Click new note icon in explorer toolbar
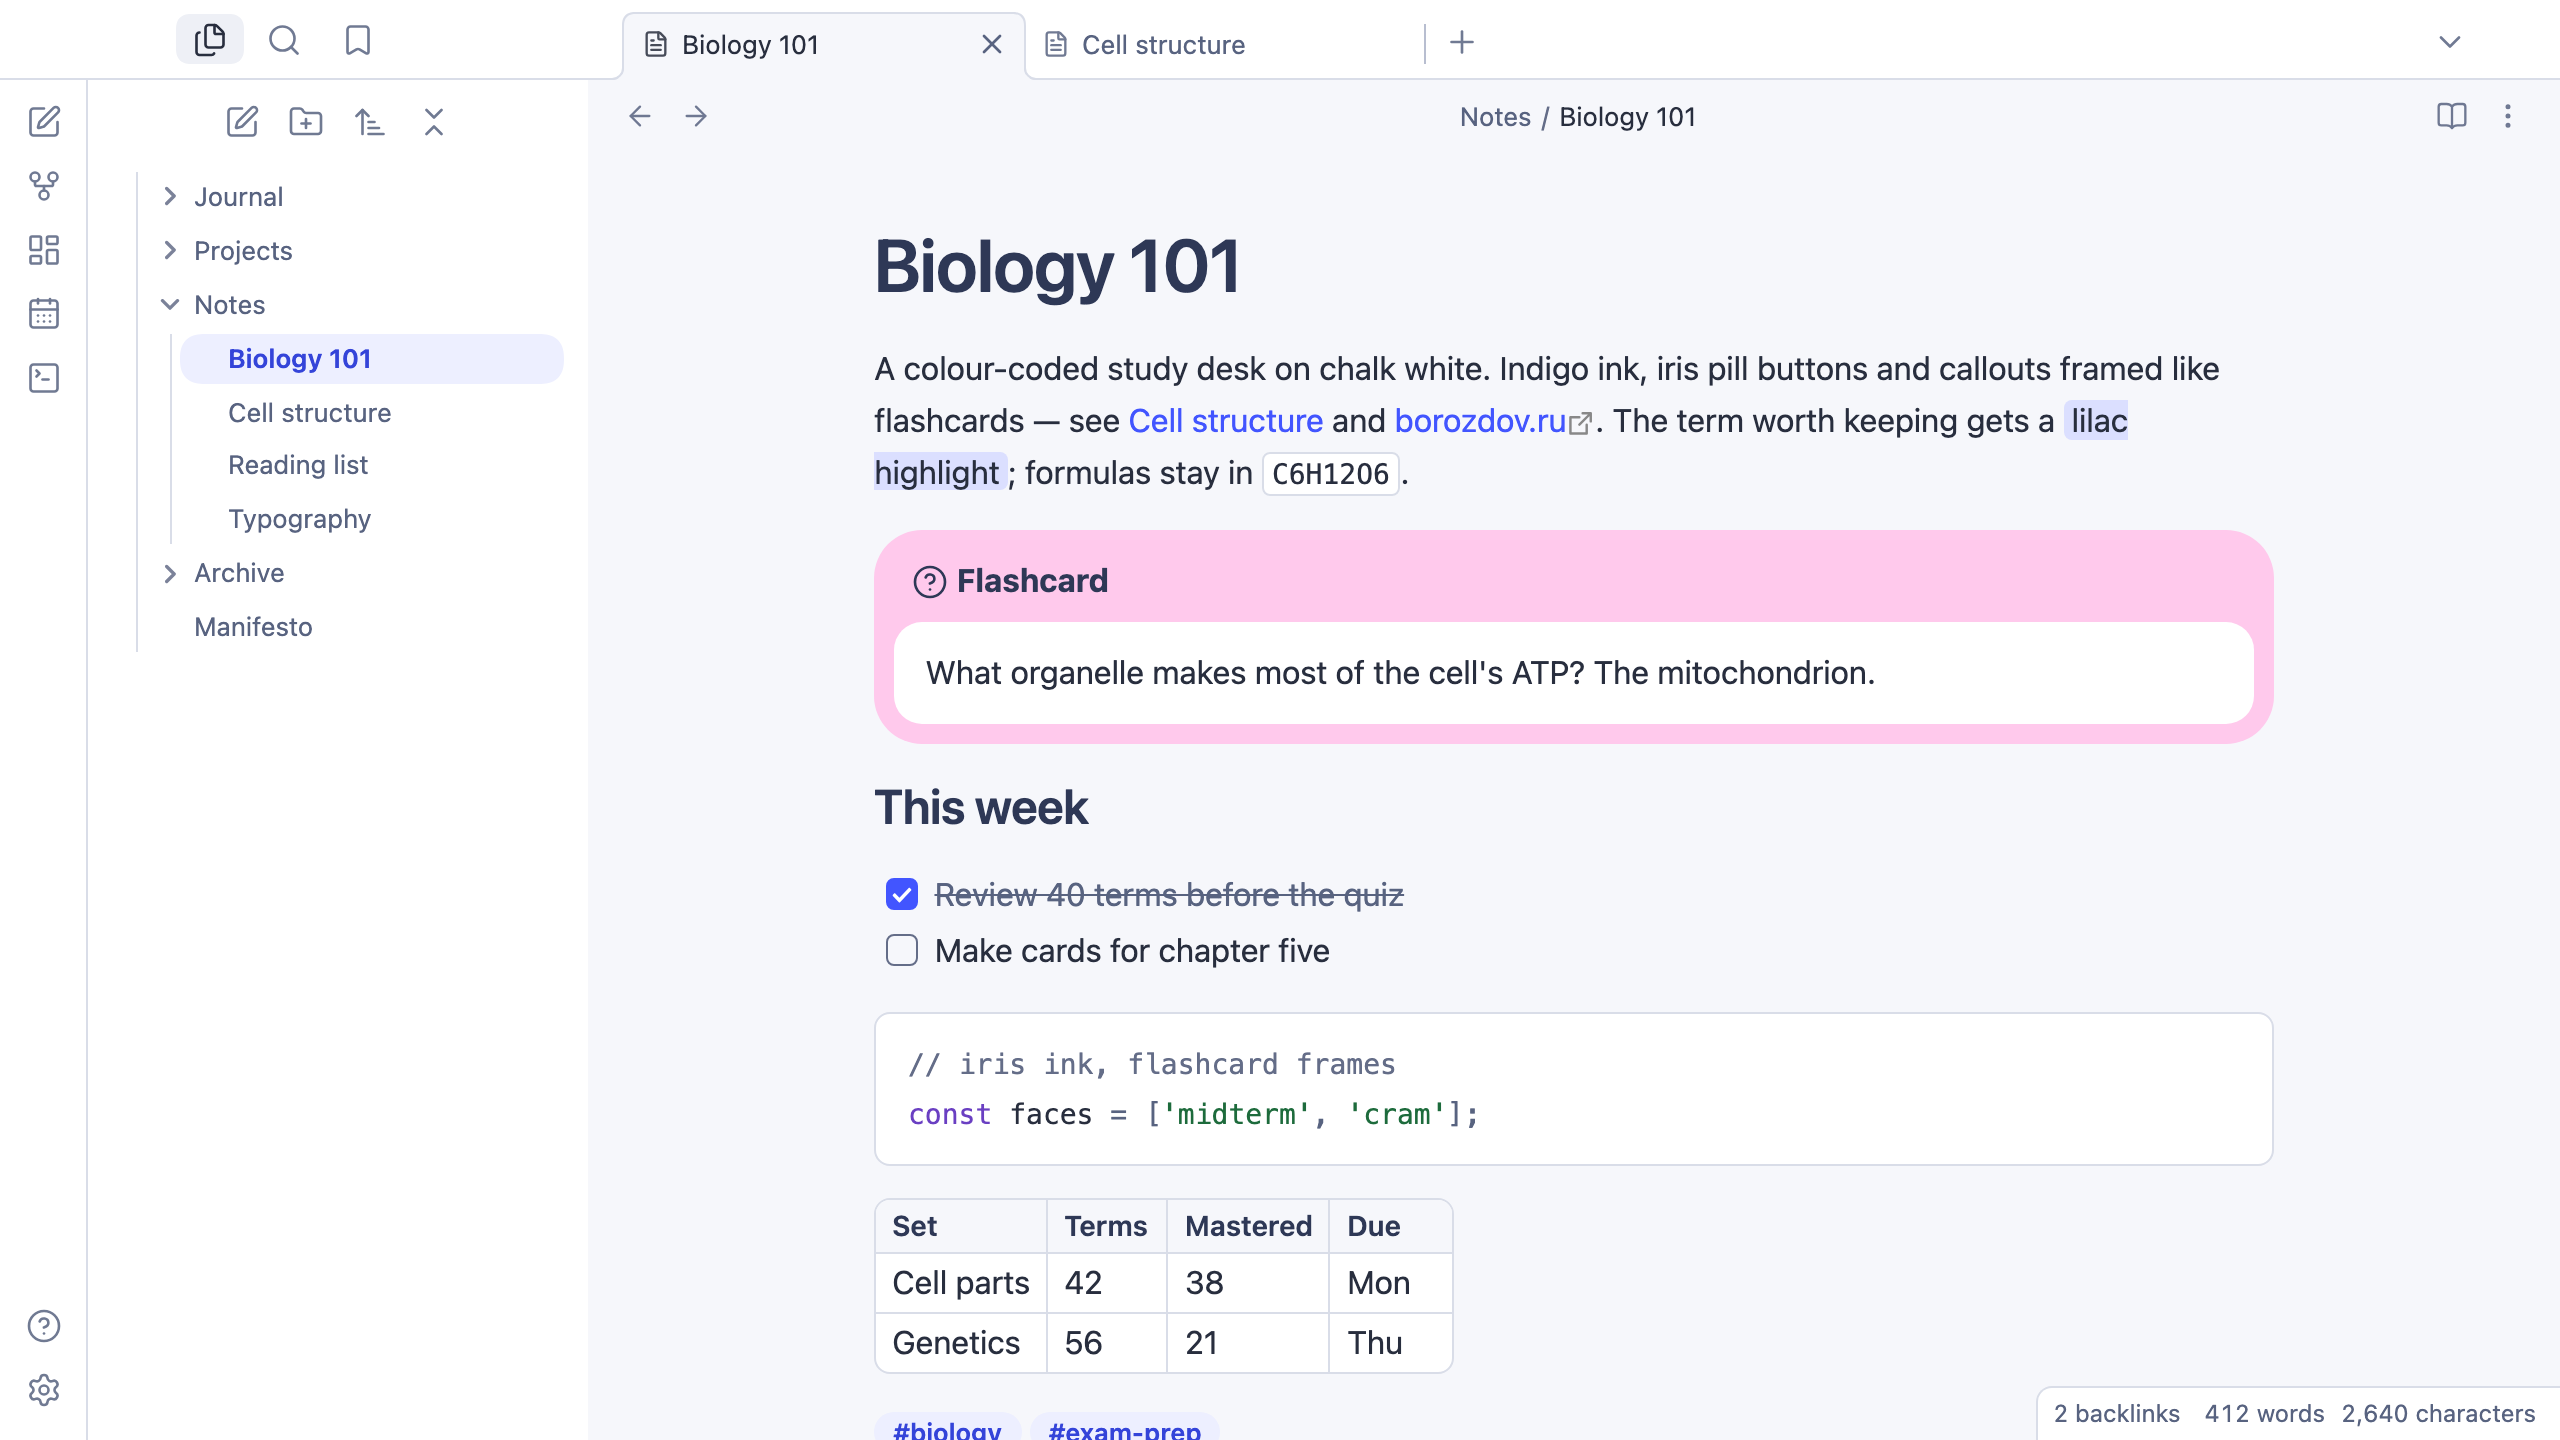Screen dimensions: 2560x1440 [x=242, y=122]
